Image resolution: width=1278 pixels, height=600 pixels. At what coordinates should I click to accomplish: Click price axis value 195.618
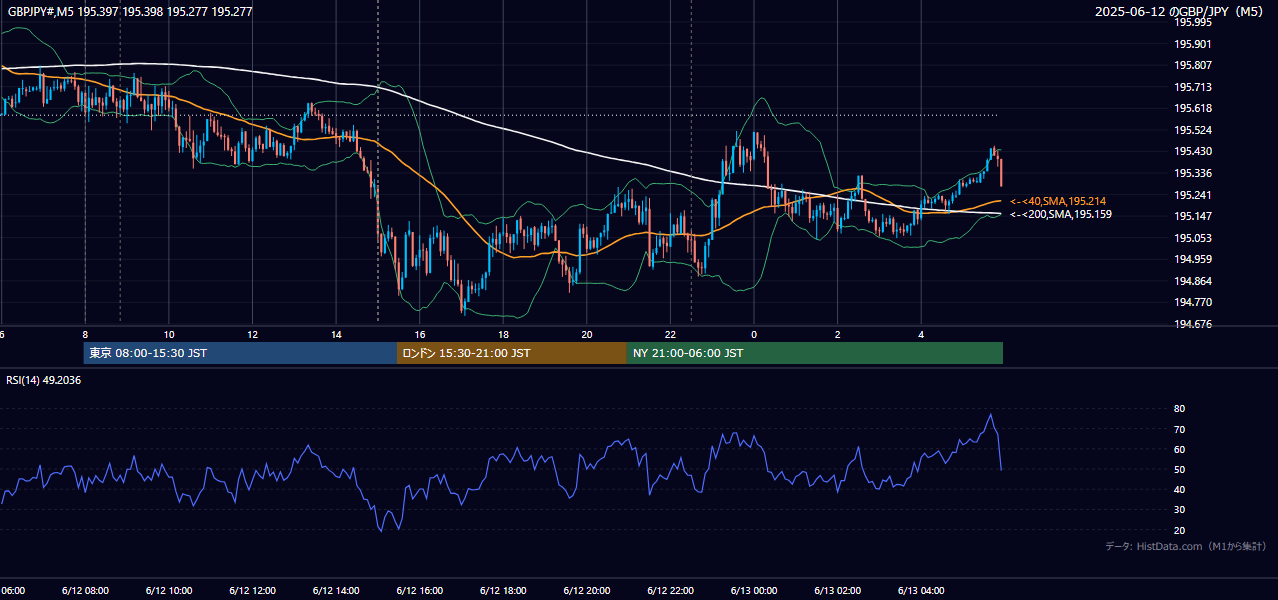click(x=1192, y=108)
